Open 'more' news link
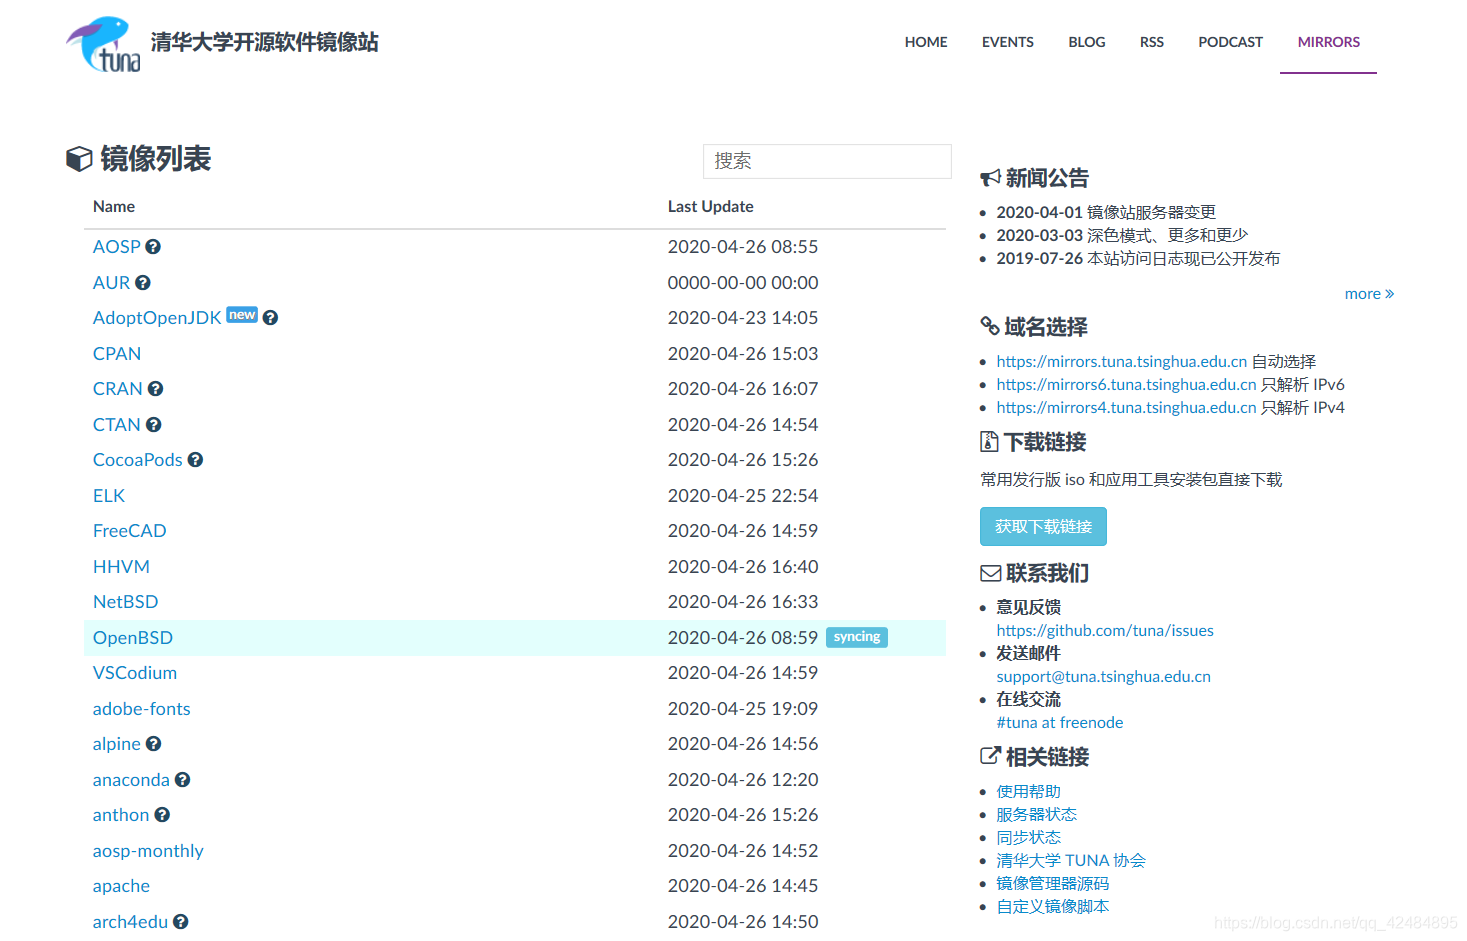Image resolution: width=1467 pixels, height=941 pixels. 1369,294
